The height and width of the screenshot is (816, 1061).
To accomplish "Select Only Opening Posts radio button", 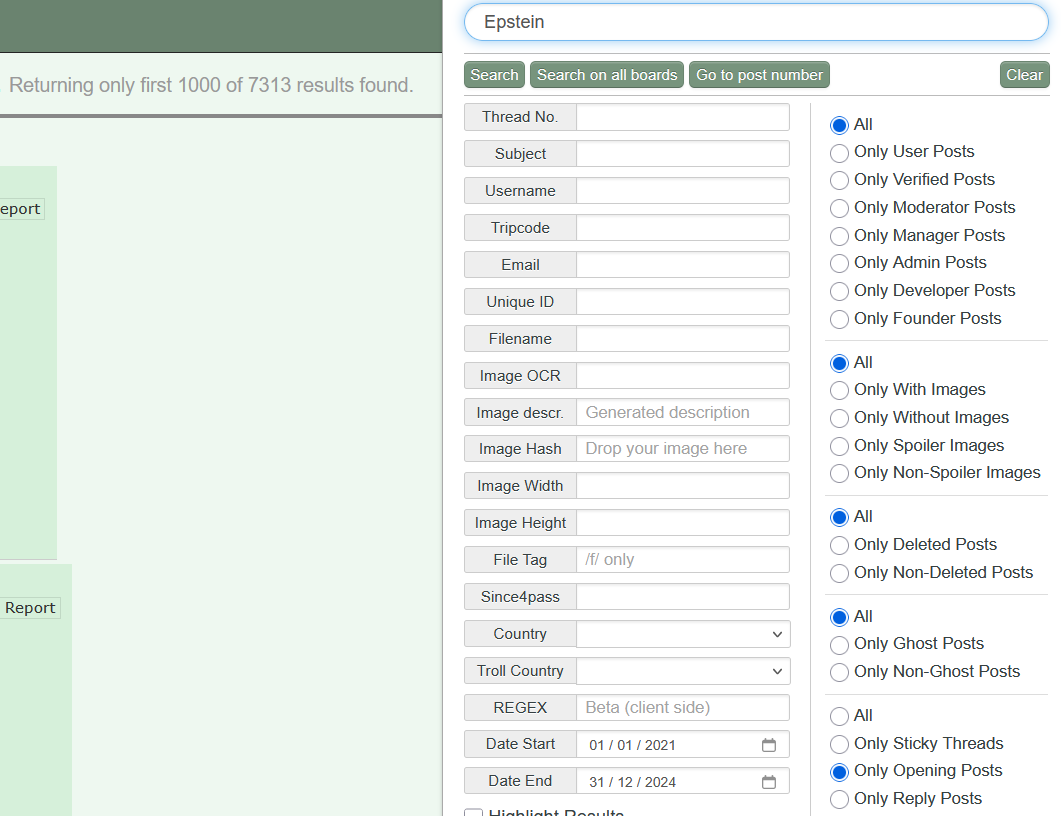I will 839,772.
